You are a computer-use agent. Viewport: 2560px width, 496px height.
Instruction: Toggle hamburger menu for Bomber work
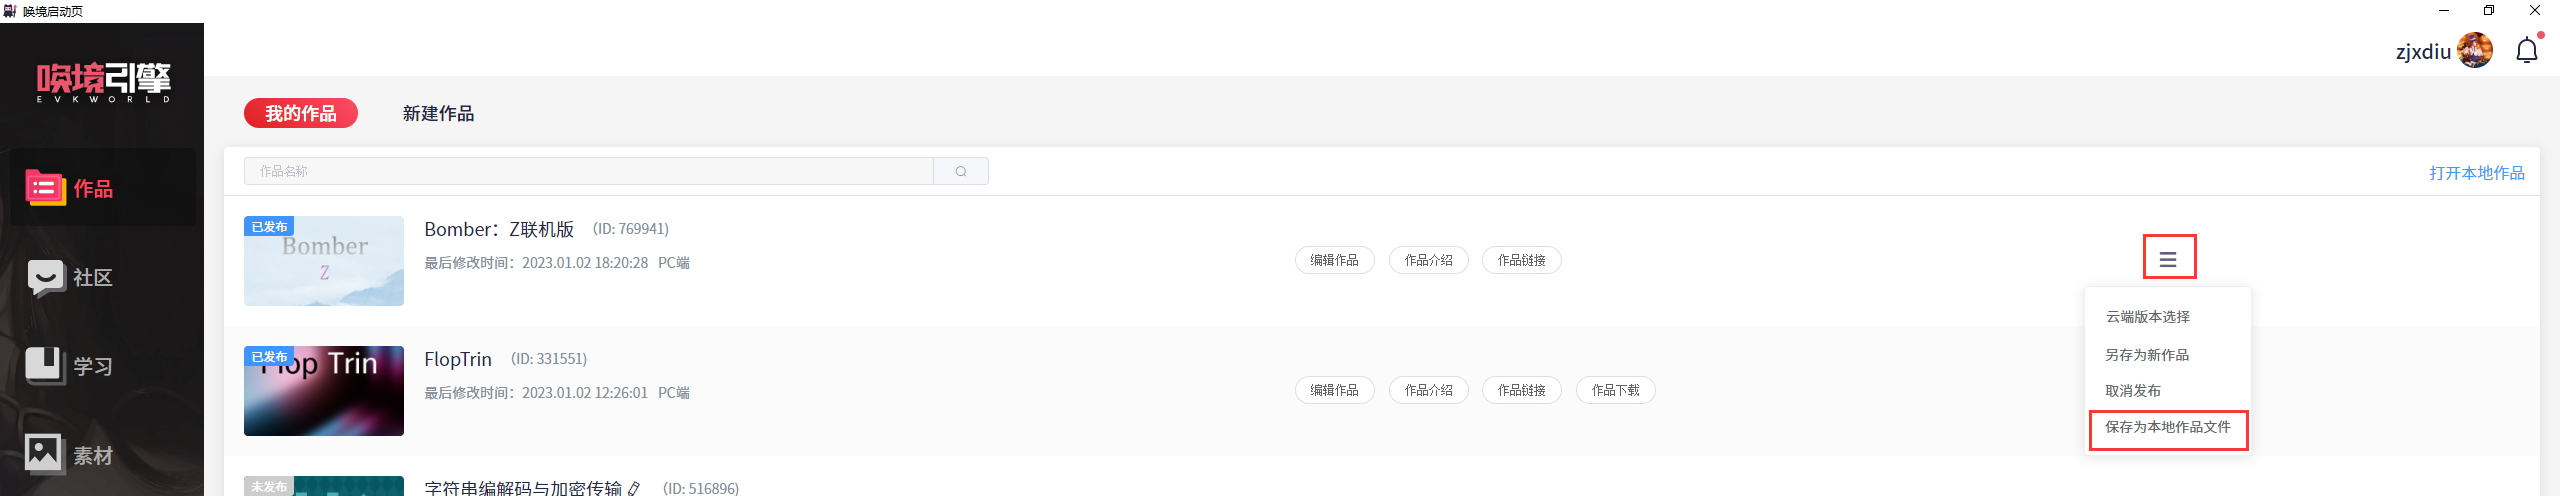(x=2168, y=259)
